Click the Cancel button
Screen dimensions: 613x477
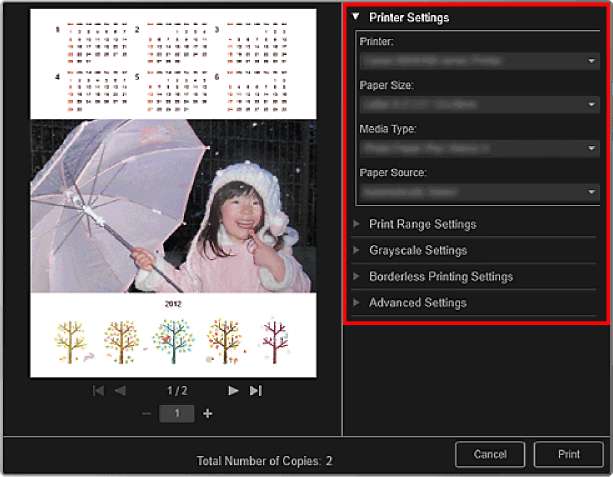tap(490, 454)
